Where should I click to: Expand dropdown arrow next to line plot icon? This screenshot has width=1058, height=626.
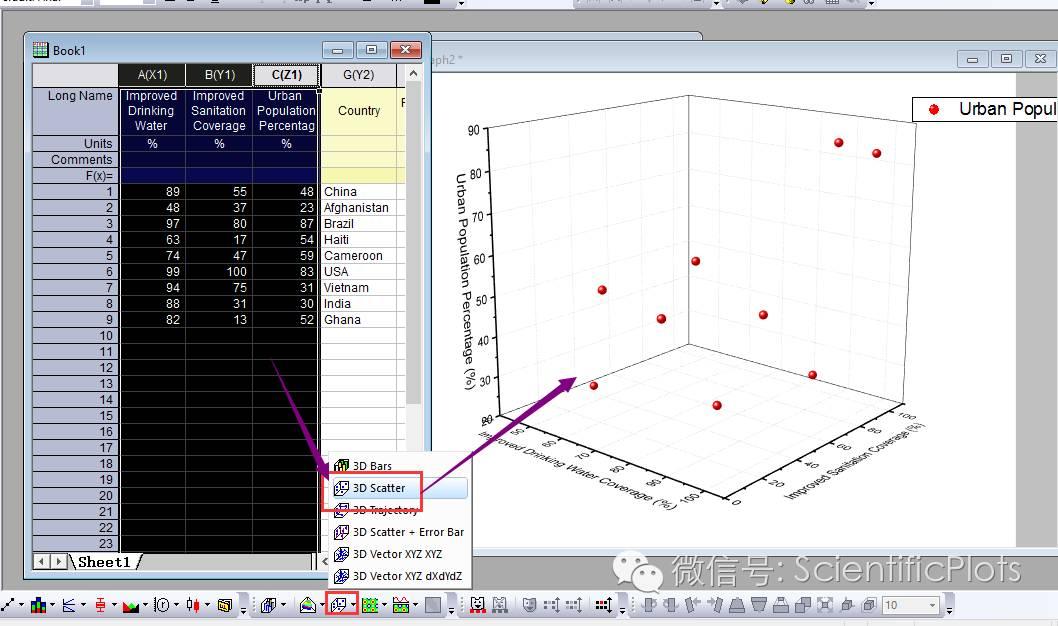pyautogui.click(x=21, y=606)
